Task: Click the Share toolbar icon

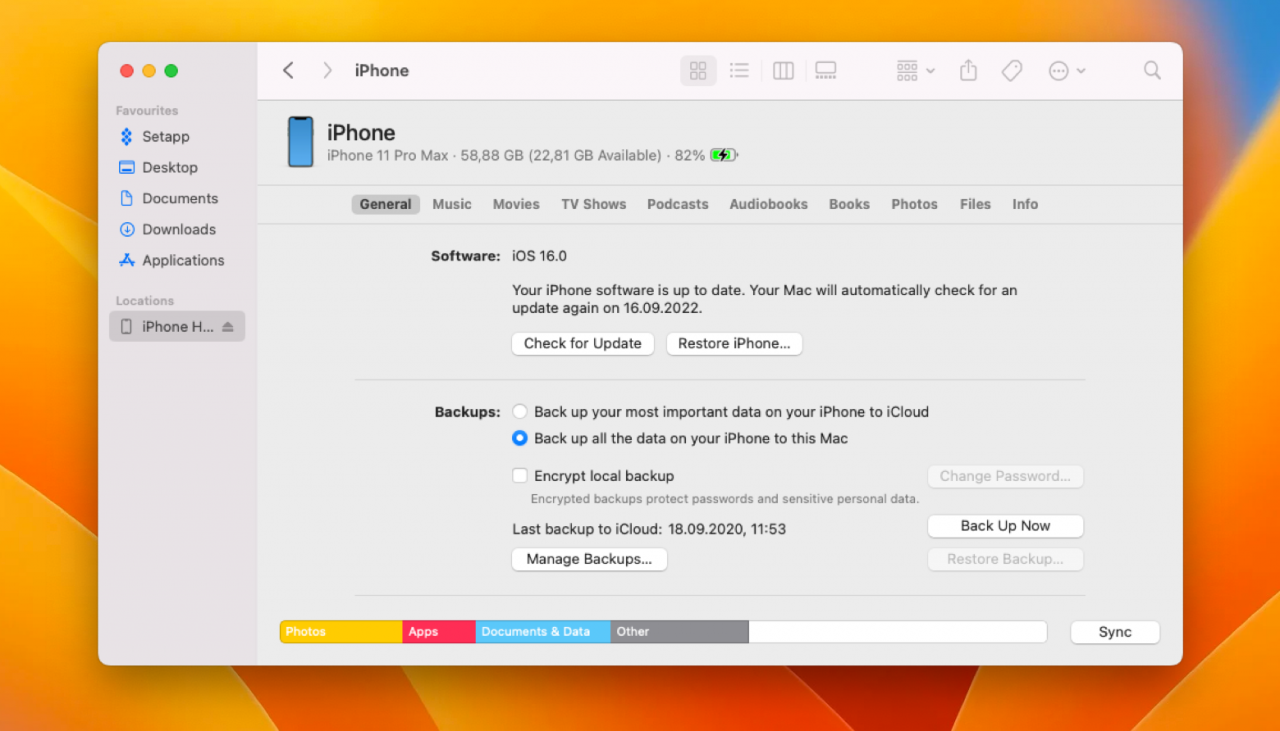Action: [968, 70]
